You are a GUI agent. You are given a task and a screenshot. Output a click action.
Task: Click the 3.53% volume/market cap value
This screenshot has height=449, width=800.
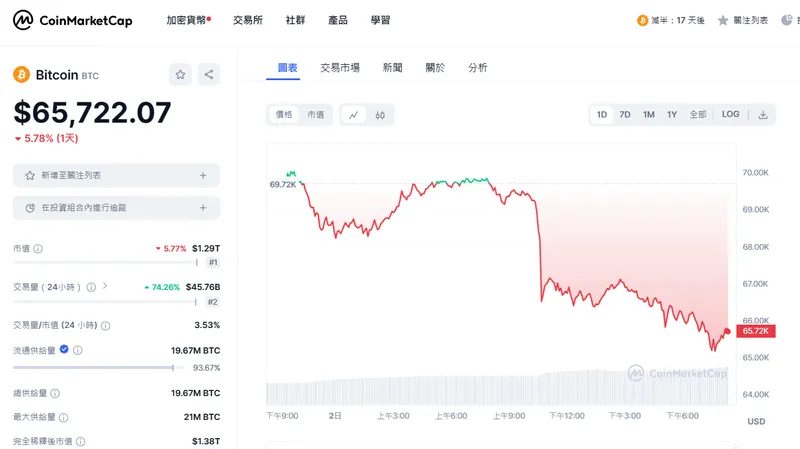click(x=207, y=325)
